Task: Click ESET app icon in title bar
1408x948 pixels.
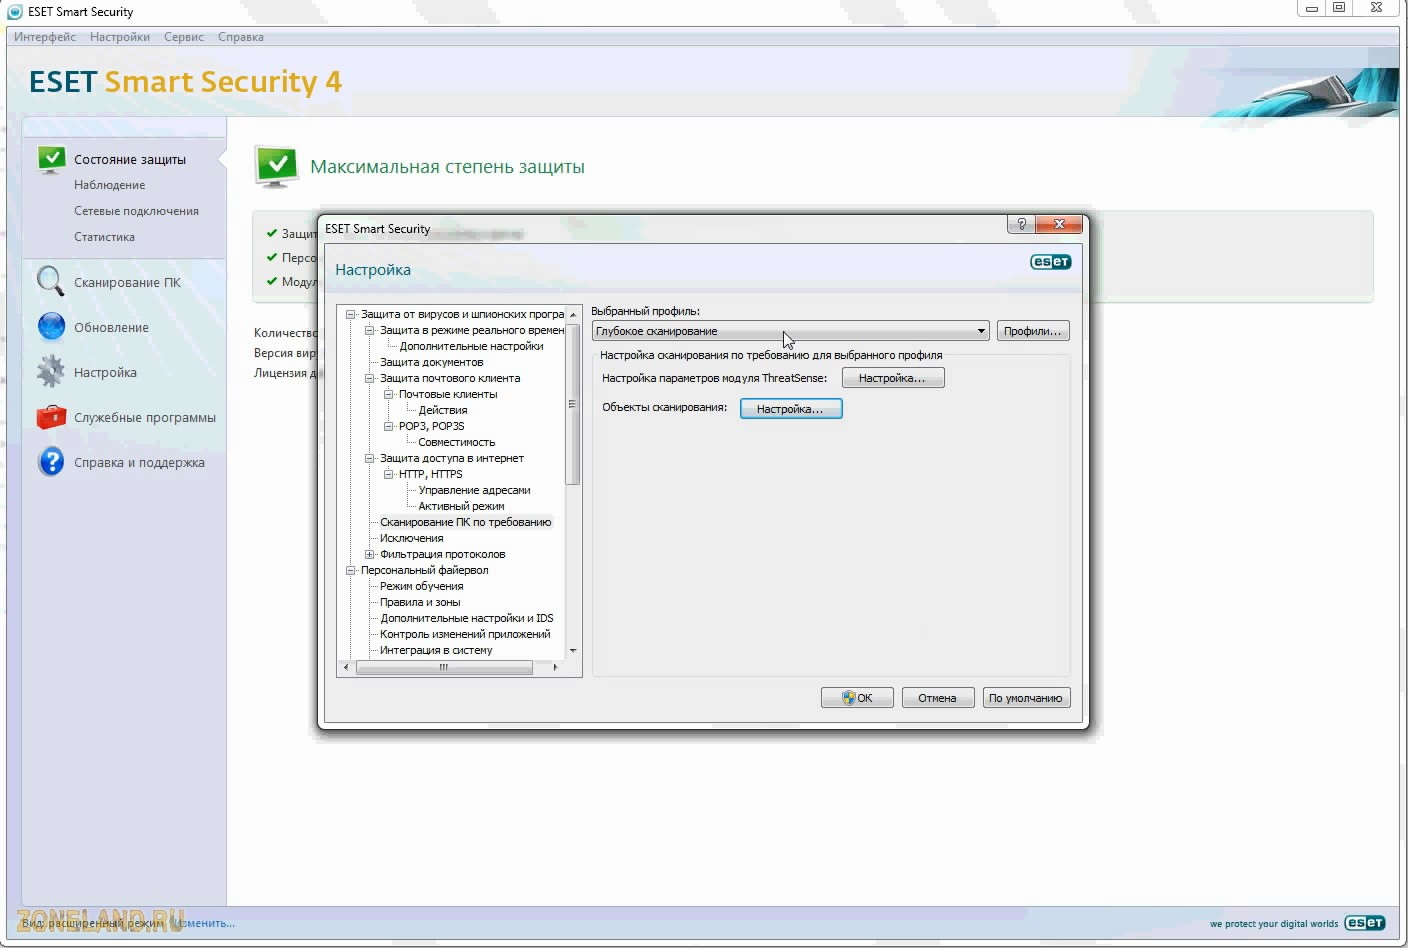Action: point(15,12)
